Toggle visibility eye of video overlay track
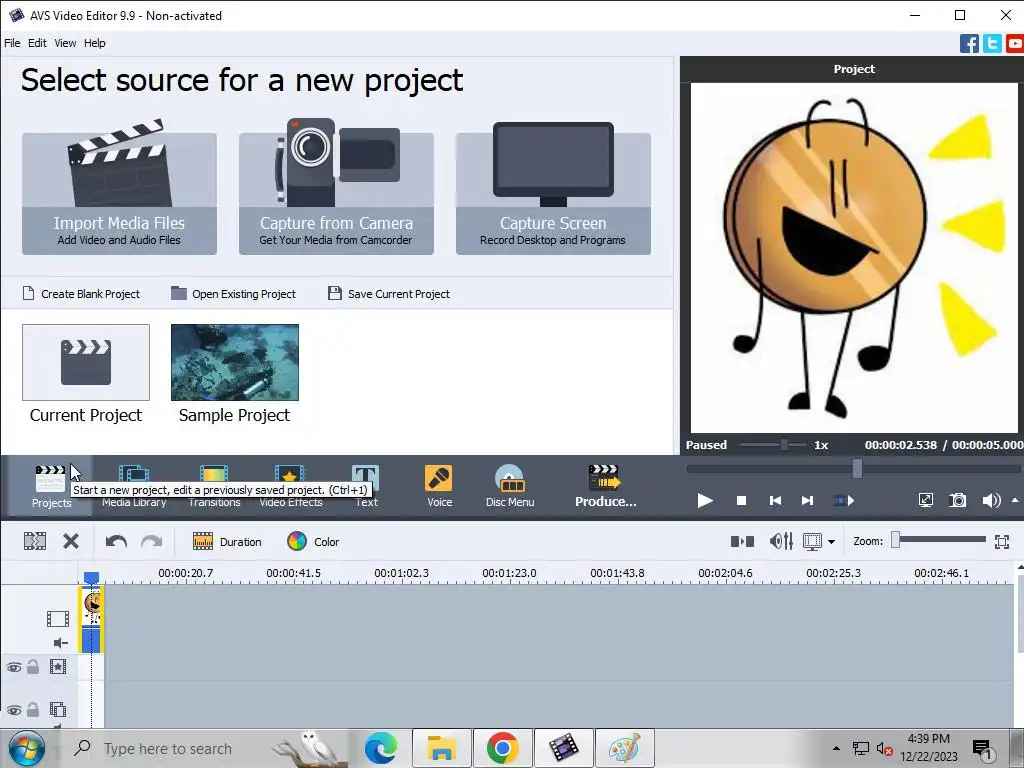1024x768 pixels. coord(14,710)
